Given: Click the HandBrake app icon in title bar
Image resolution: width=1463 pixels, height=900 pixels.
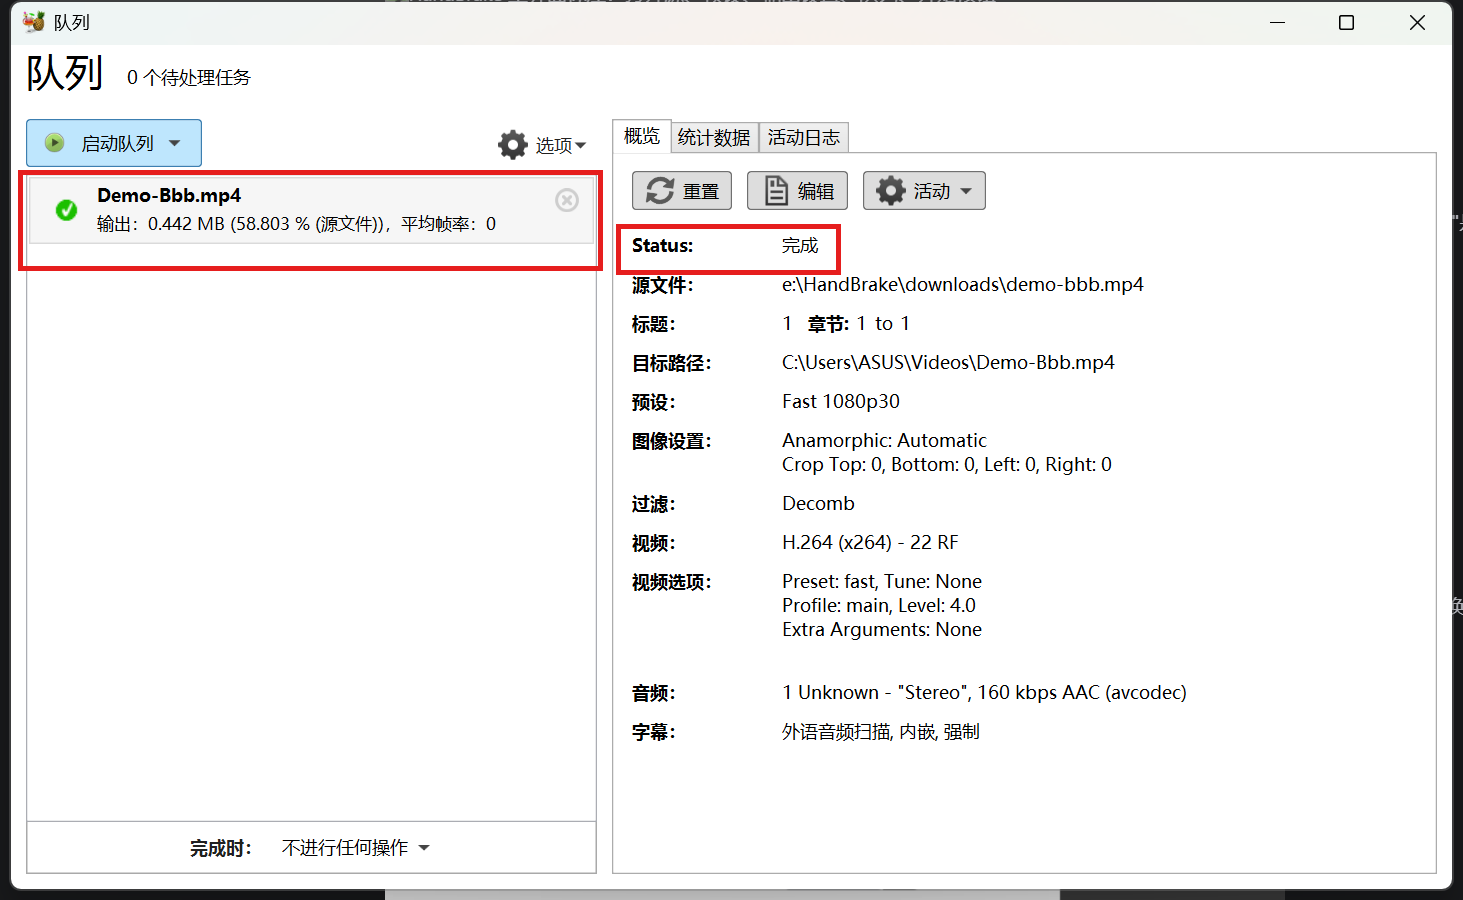Looking at the screenshot, I should pos(34,22).
